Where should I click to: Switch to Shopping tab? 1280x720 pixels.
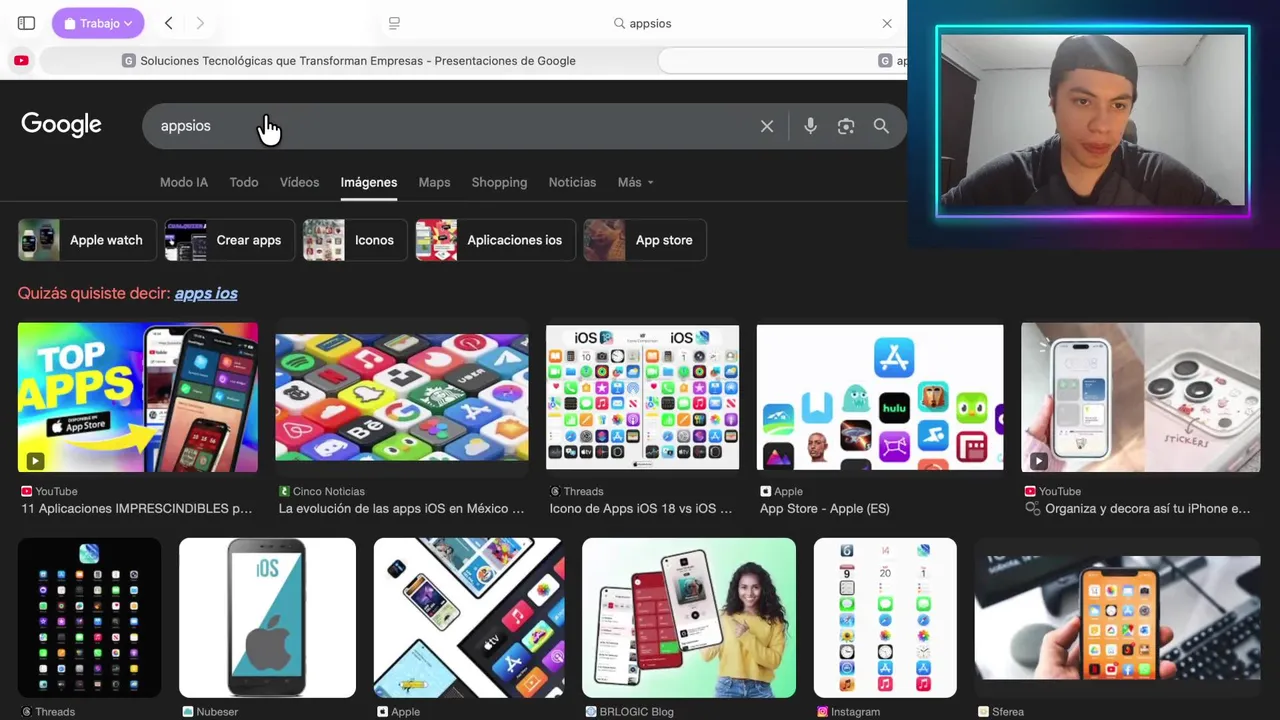coord(499,182)
